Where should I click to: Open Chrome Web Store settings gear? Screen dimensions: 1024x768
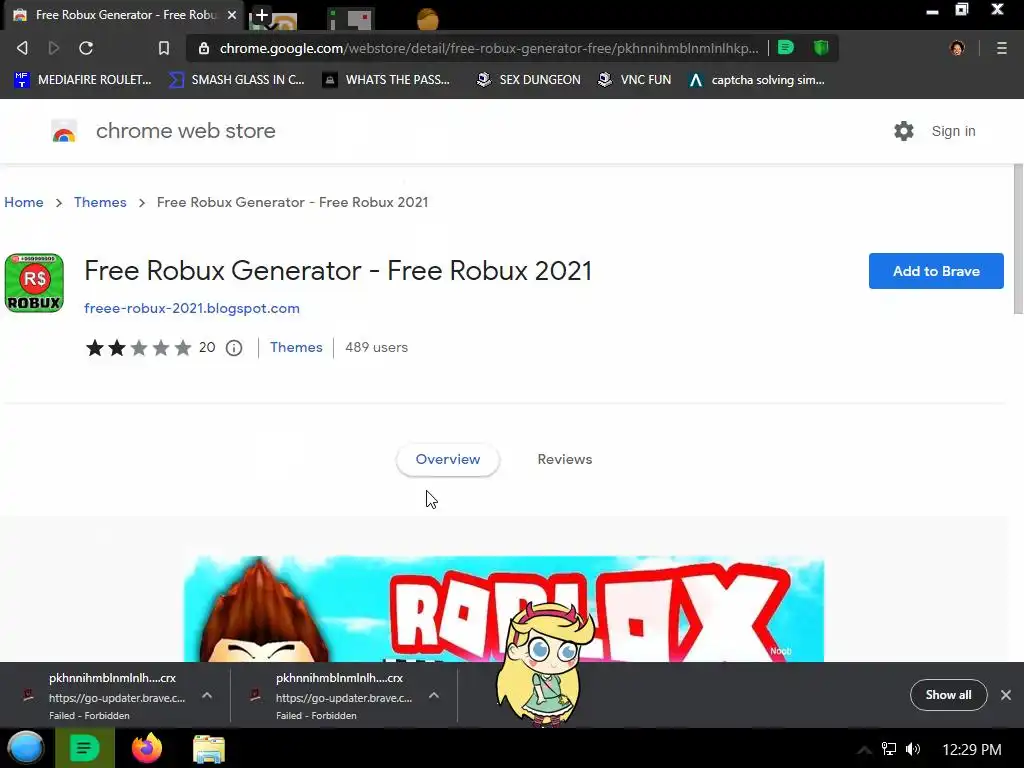(904, 131)
